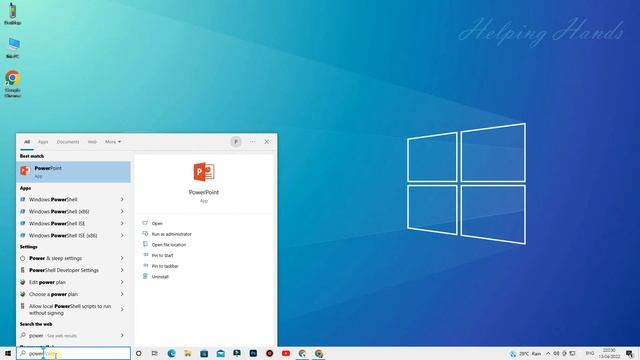This screenshot has width=640, height=360.
Task: Expand arrow beside Windows PowerShell ISE
Action: point(122,223)
